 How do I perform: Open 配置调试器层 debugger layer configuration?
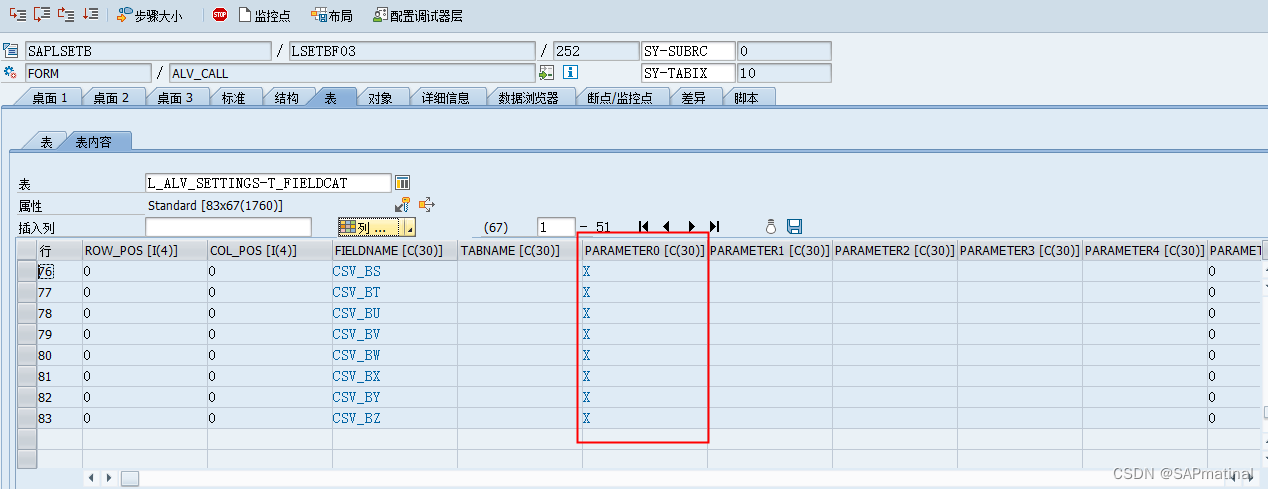tap(418, 15)
